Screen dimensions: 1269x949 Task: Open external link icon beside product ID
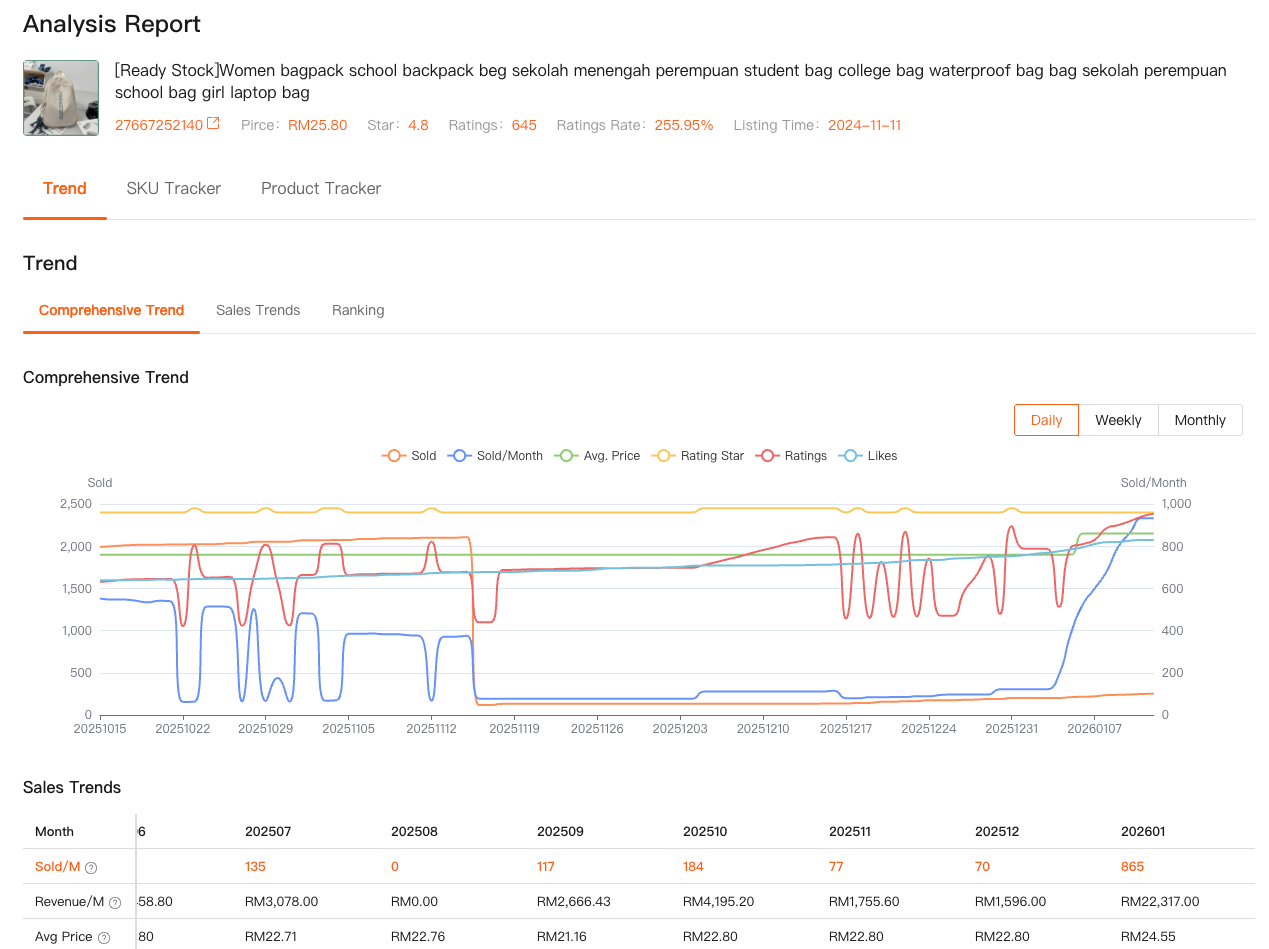(x=213, y=125)
